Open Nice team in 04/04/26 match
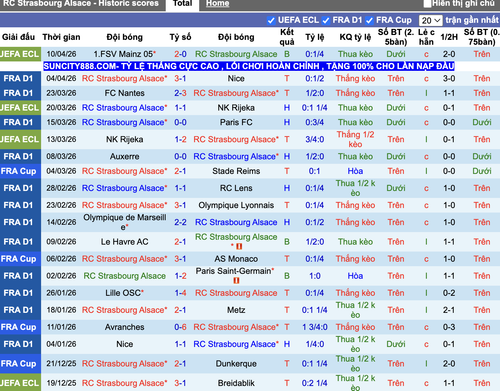Image resolution: width=500 pixels, height=391 pixels. tap(236, 78)
